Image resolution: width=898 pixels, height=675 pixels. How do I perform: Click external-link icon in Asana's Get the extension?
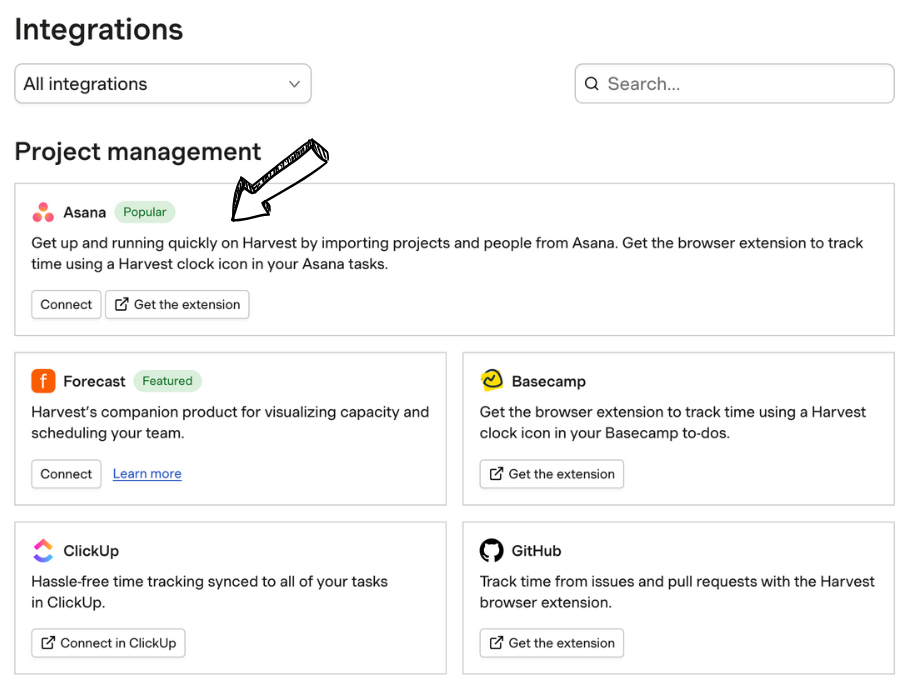click(x=121, y=304)
